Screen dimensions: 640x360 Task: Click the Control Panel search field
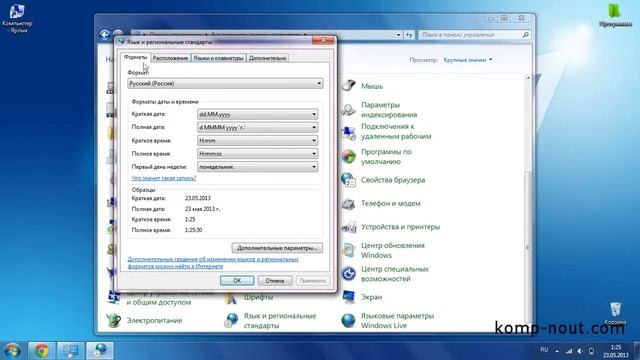(469, 35)
